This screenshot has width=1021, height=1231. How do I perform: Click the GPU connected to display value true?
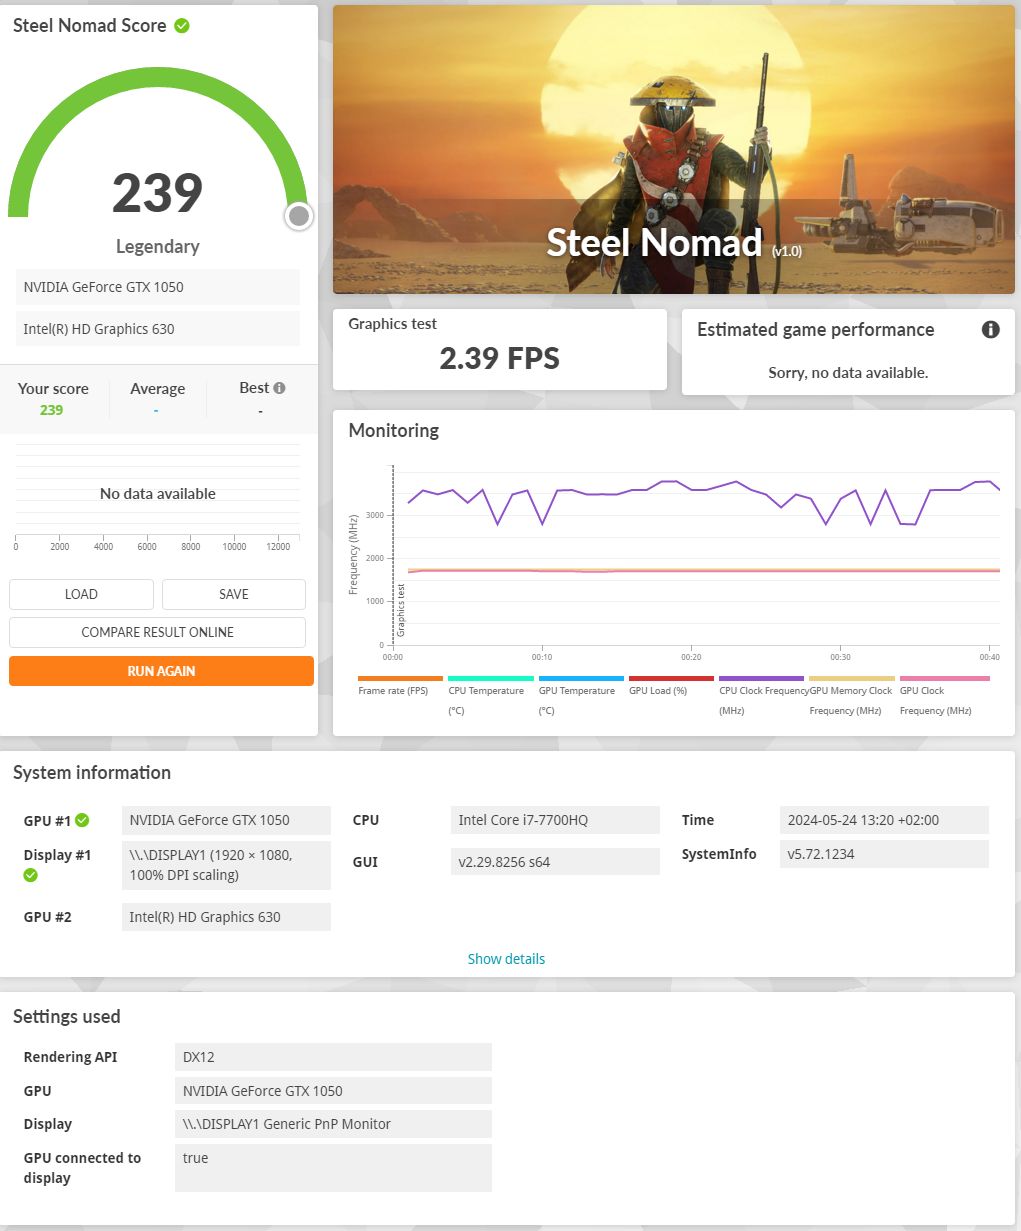coord(333,1168)
